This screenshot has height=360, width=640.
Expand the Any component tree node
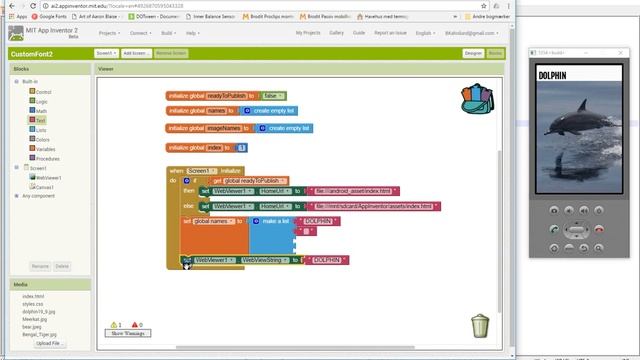tap(17, 196)
